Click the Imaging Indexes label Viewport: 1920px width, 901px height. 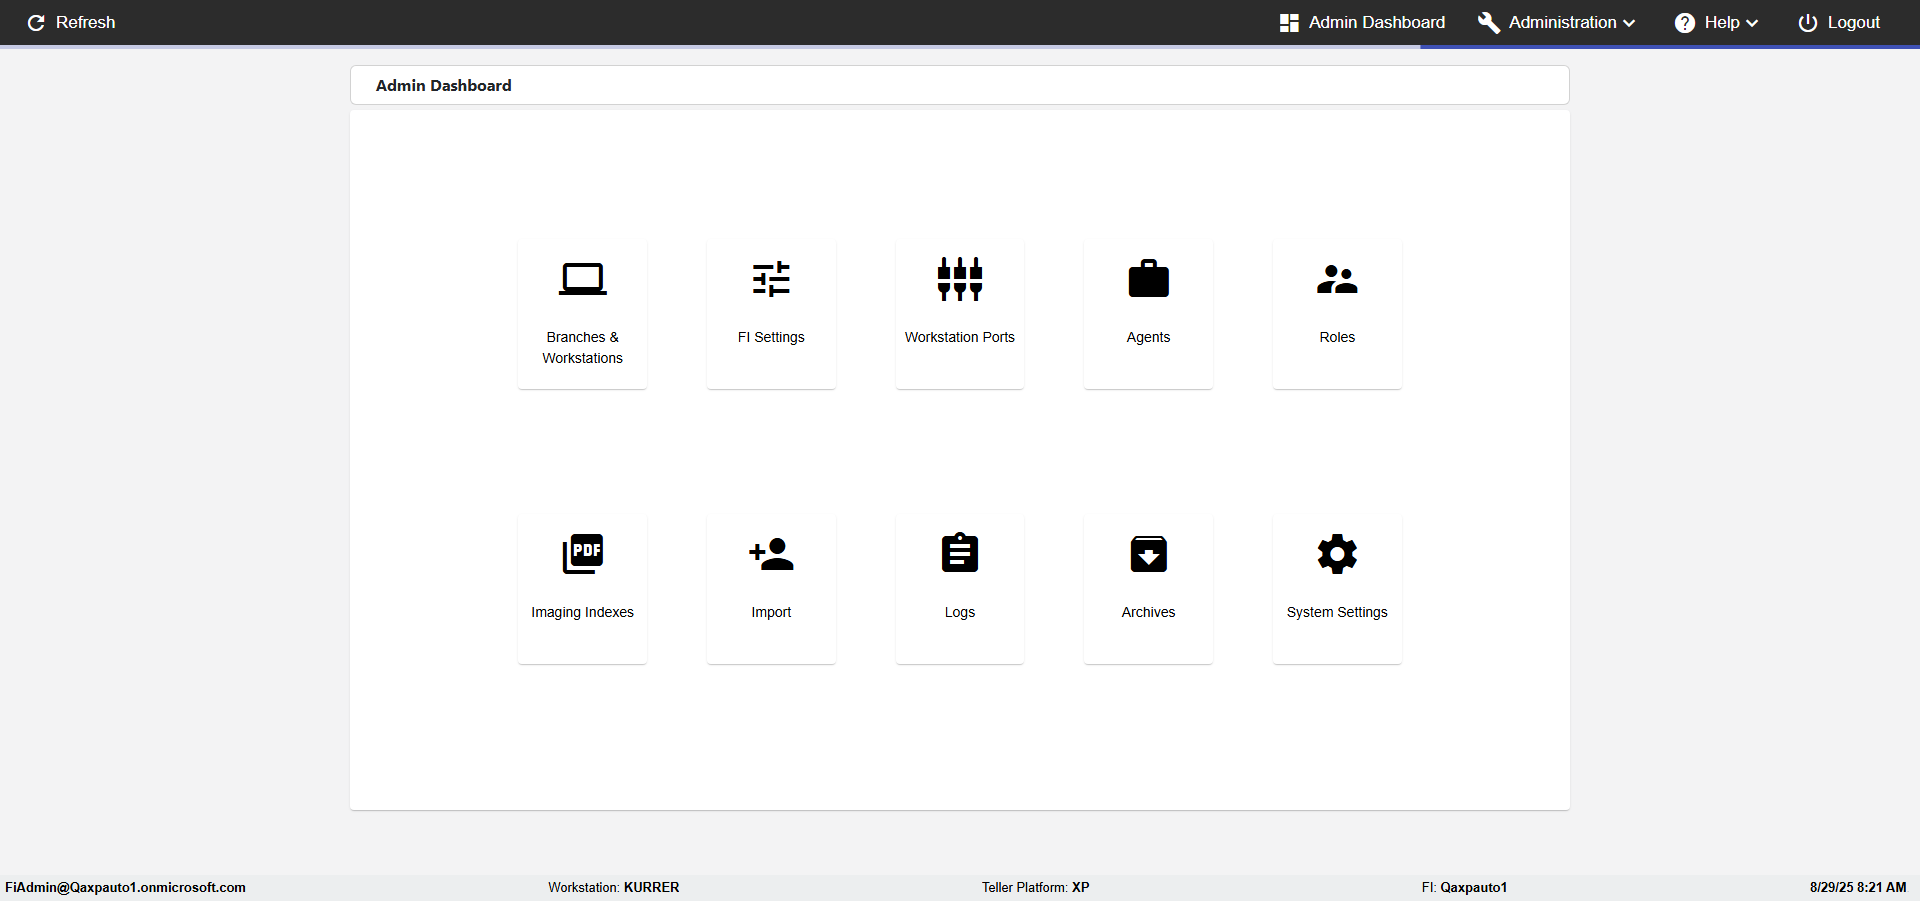[x=582, y=612]
